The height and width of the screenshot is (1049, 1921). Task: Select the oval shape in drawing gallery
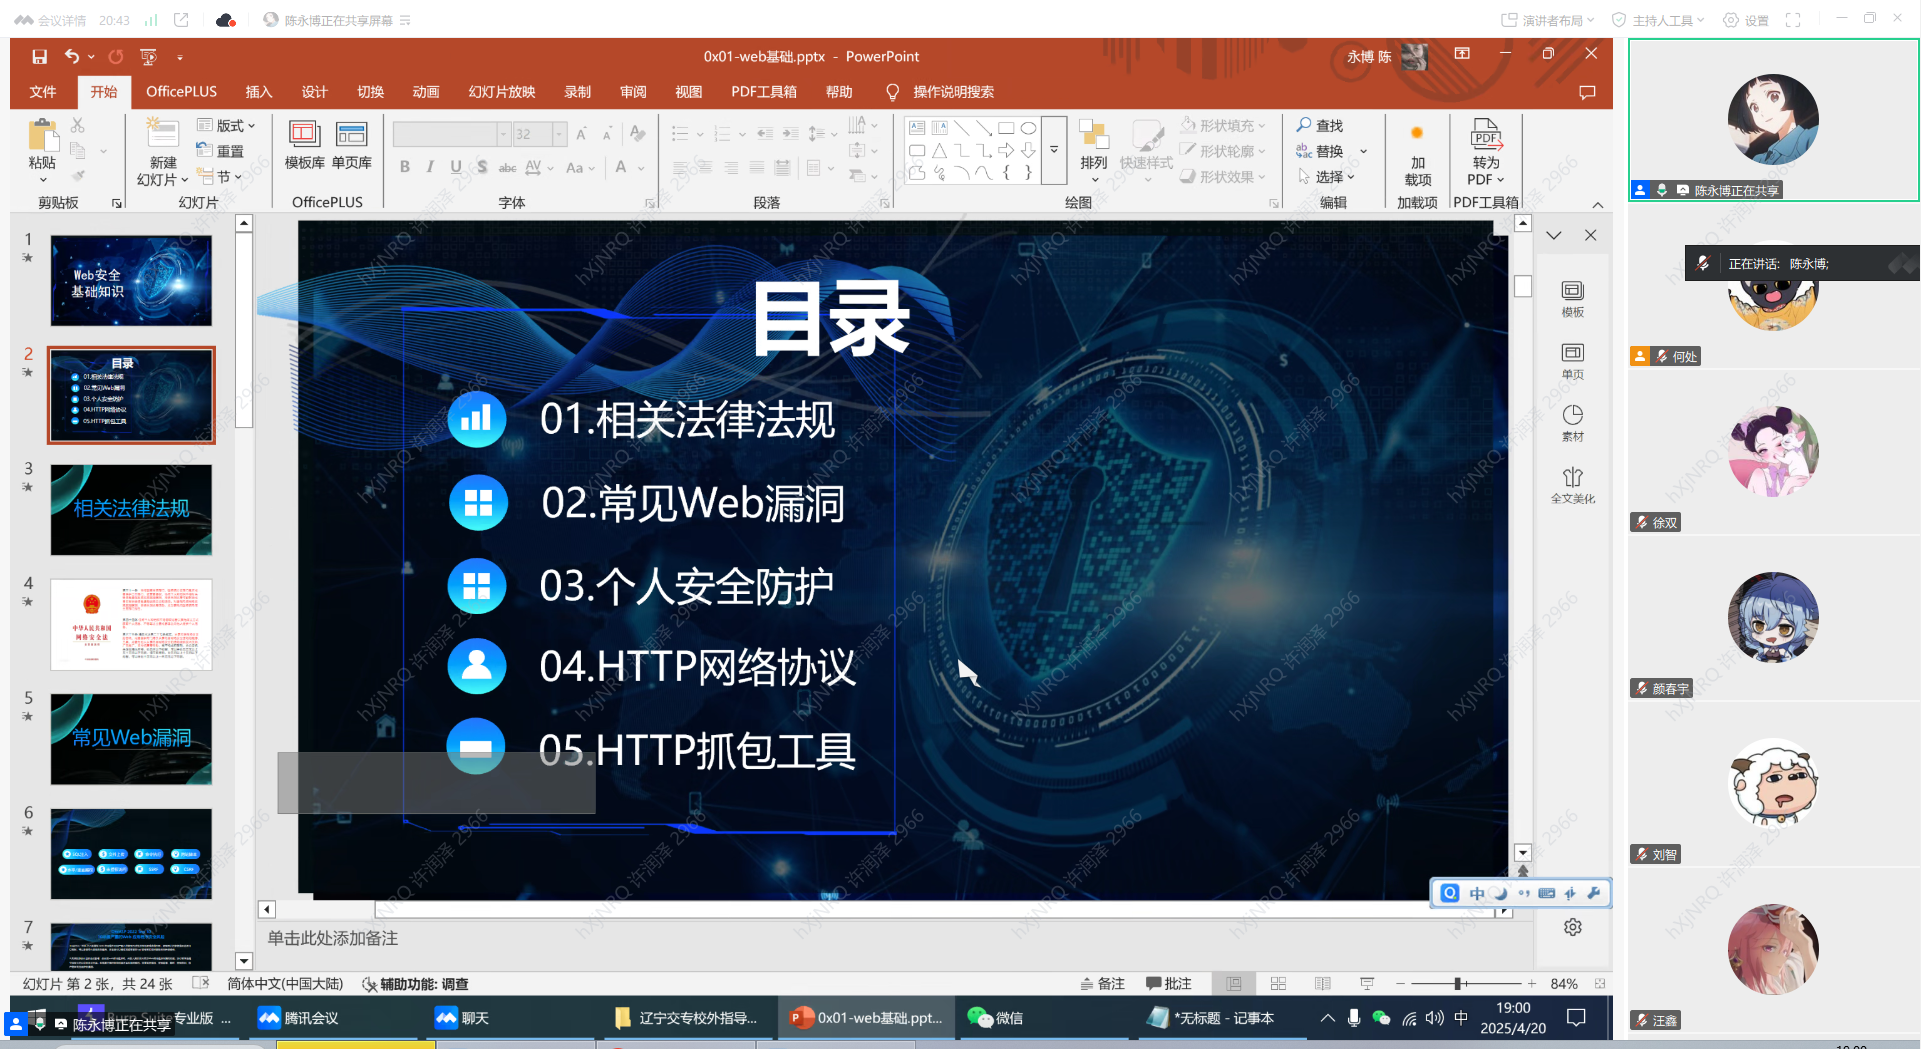click(x=1028, y=128)
